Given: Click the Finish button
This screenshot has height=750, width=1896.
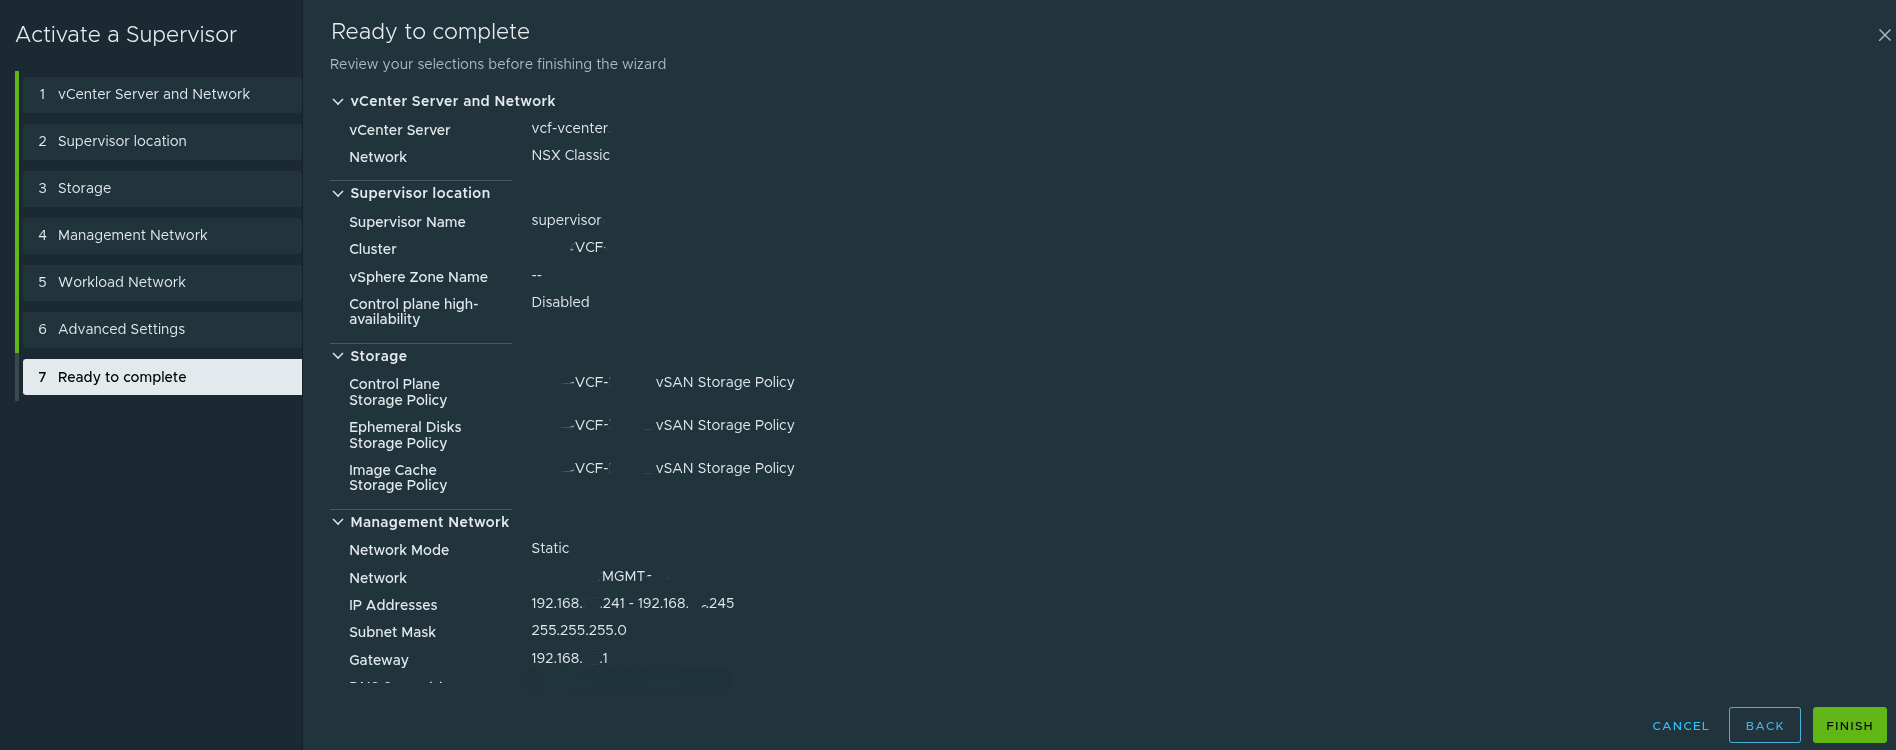Looking at the screenshot, I should point(1849,725).
